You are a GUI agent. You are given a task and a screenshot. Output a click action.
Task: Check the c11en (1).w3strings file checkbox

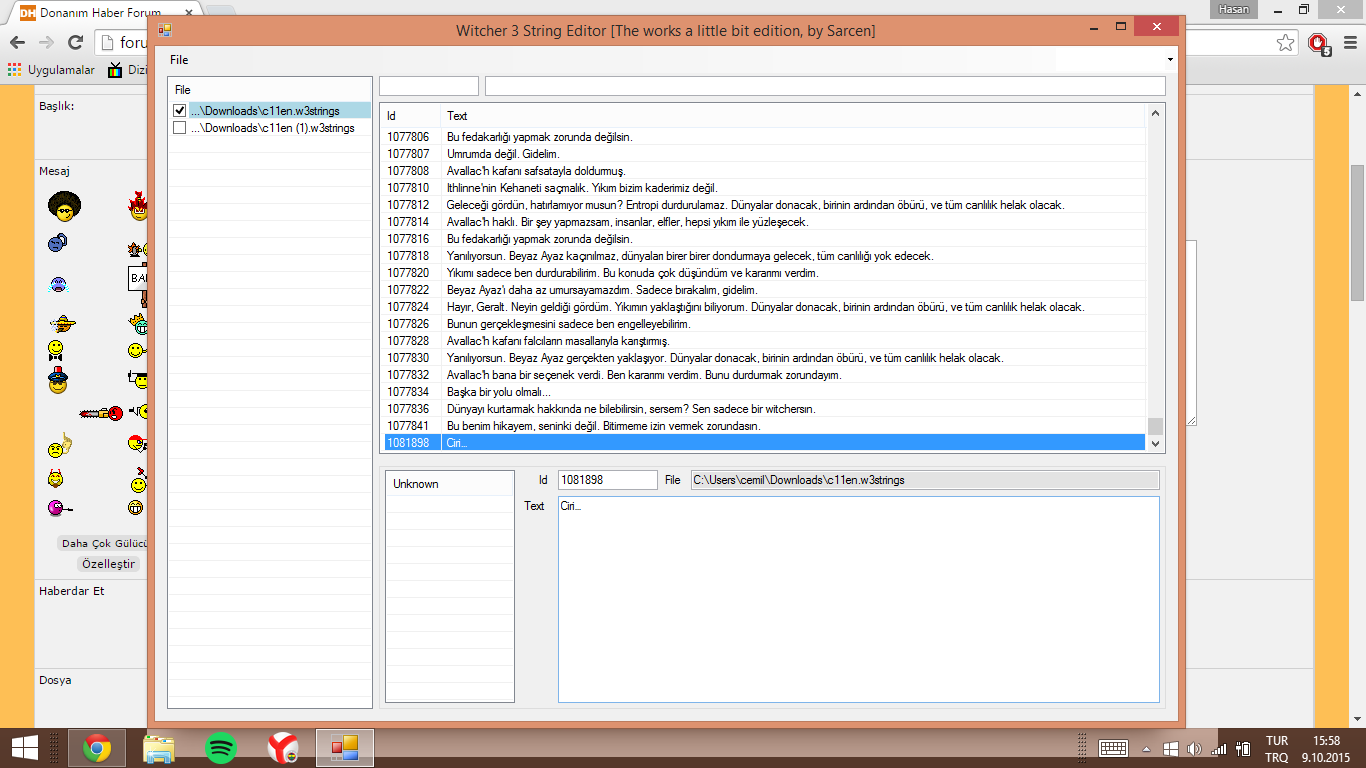pos(180,128)
